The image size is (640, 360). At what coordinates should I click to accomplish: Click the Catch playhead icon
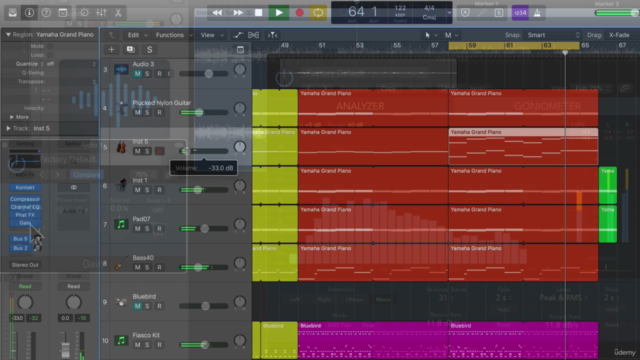coord(272,35)
